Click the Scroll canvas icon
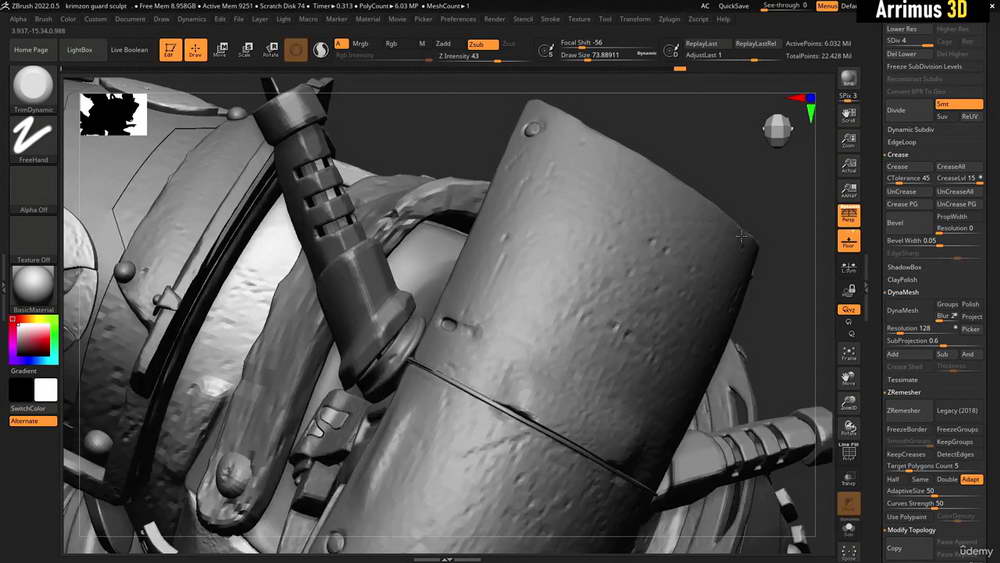1000x563 pixels. 848,115
